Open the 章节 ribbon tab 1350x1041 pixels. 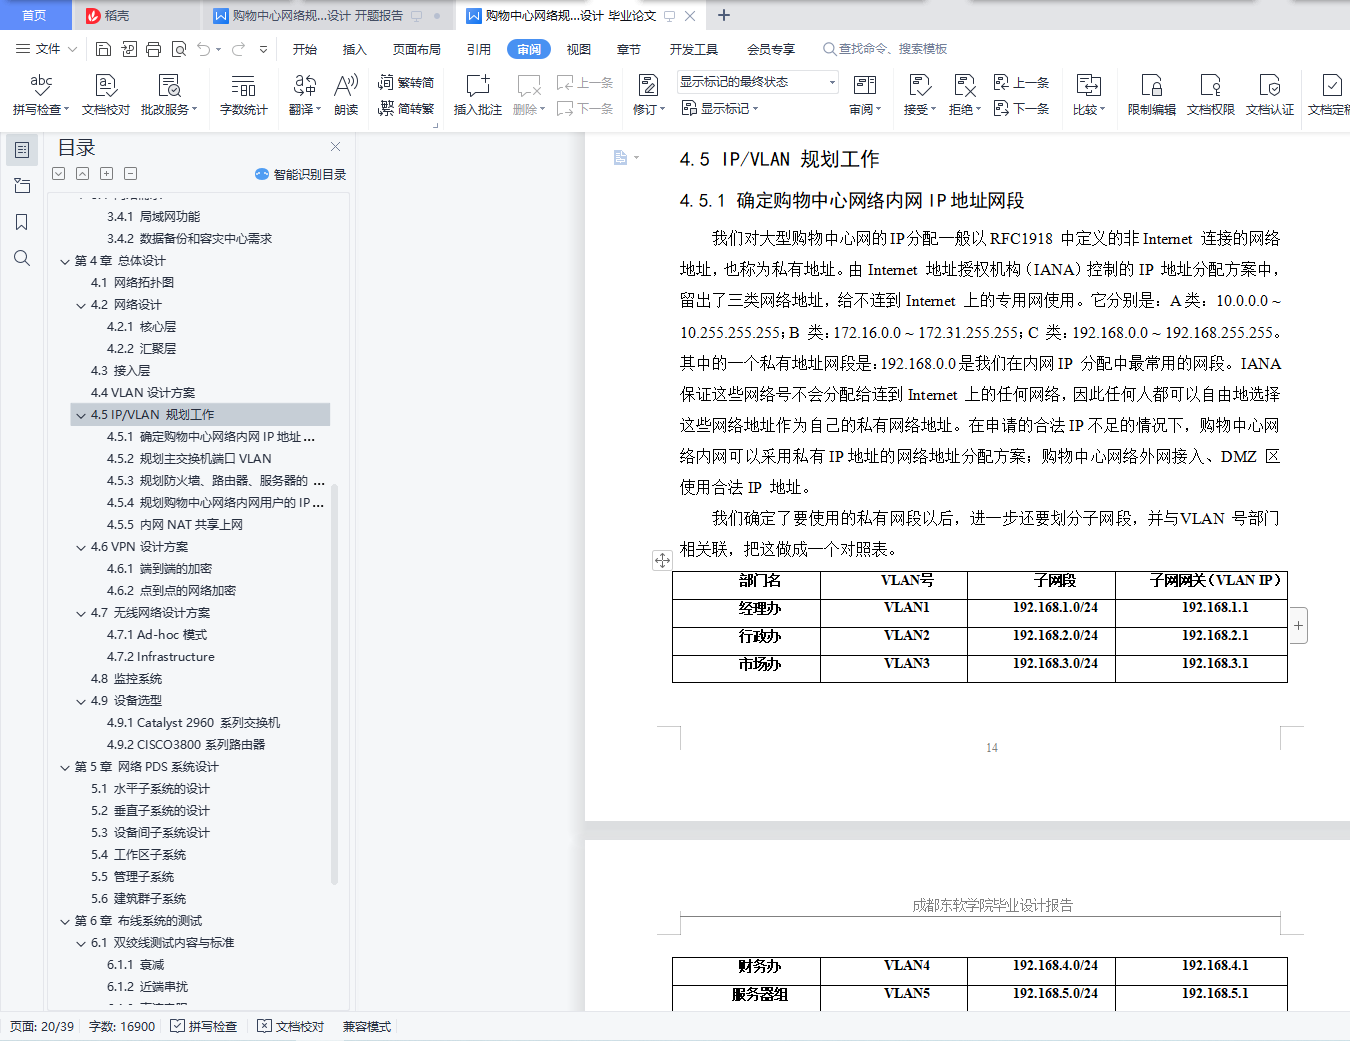[x=629, y=49]
